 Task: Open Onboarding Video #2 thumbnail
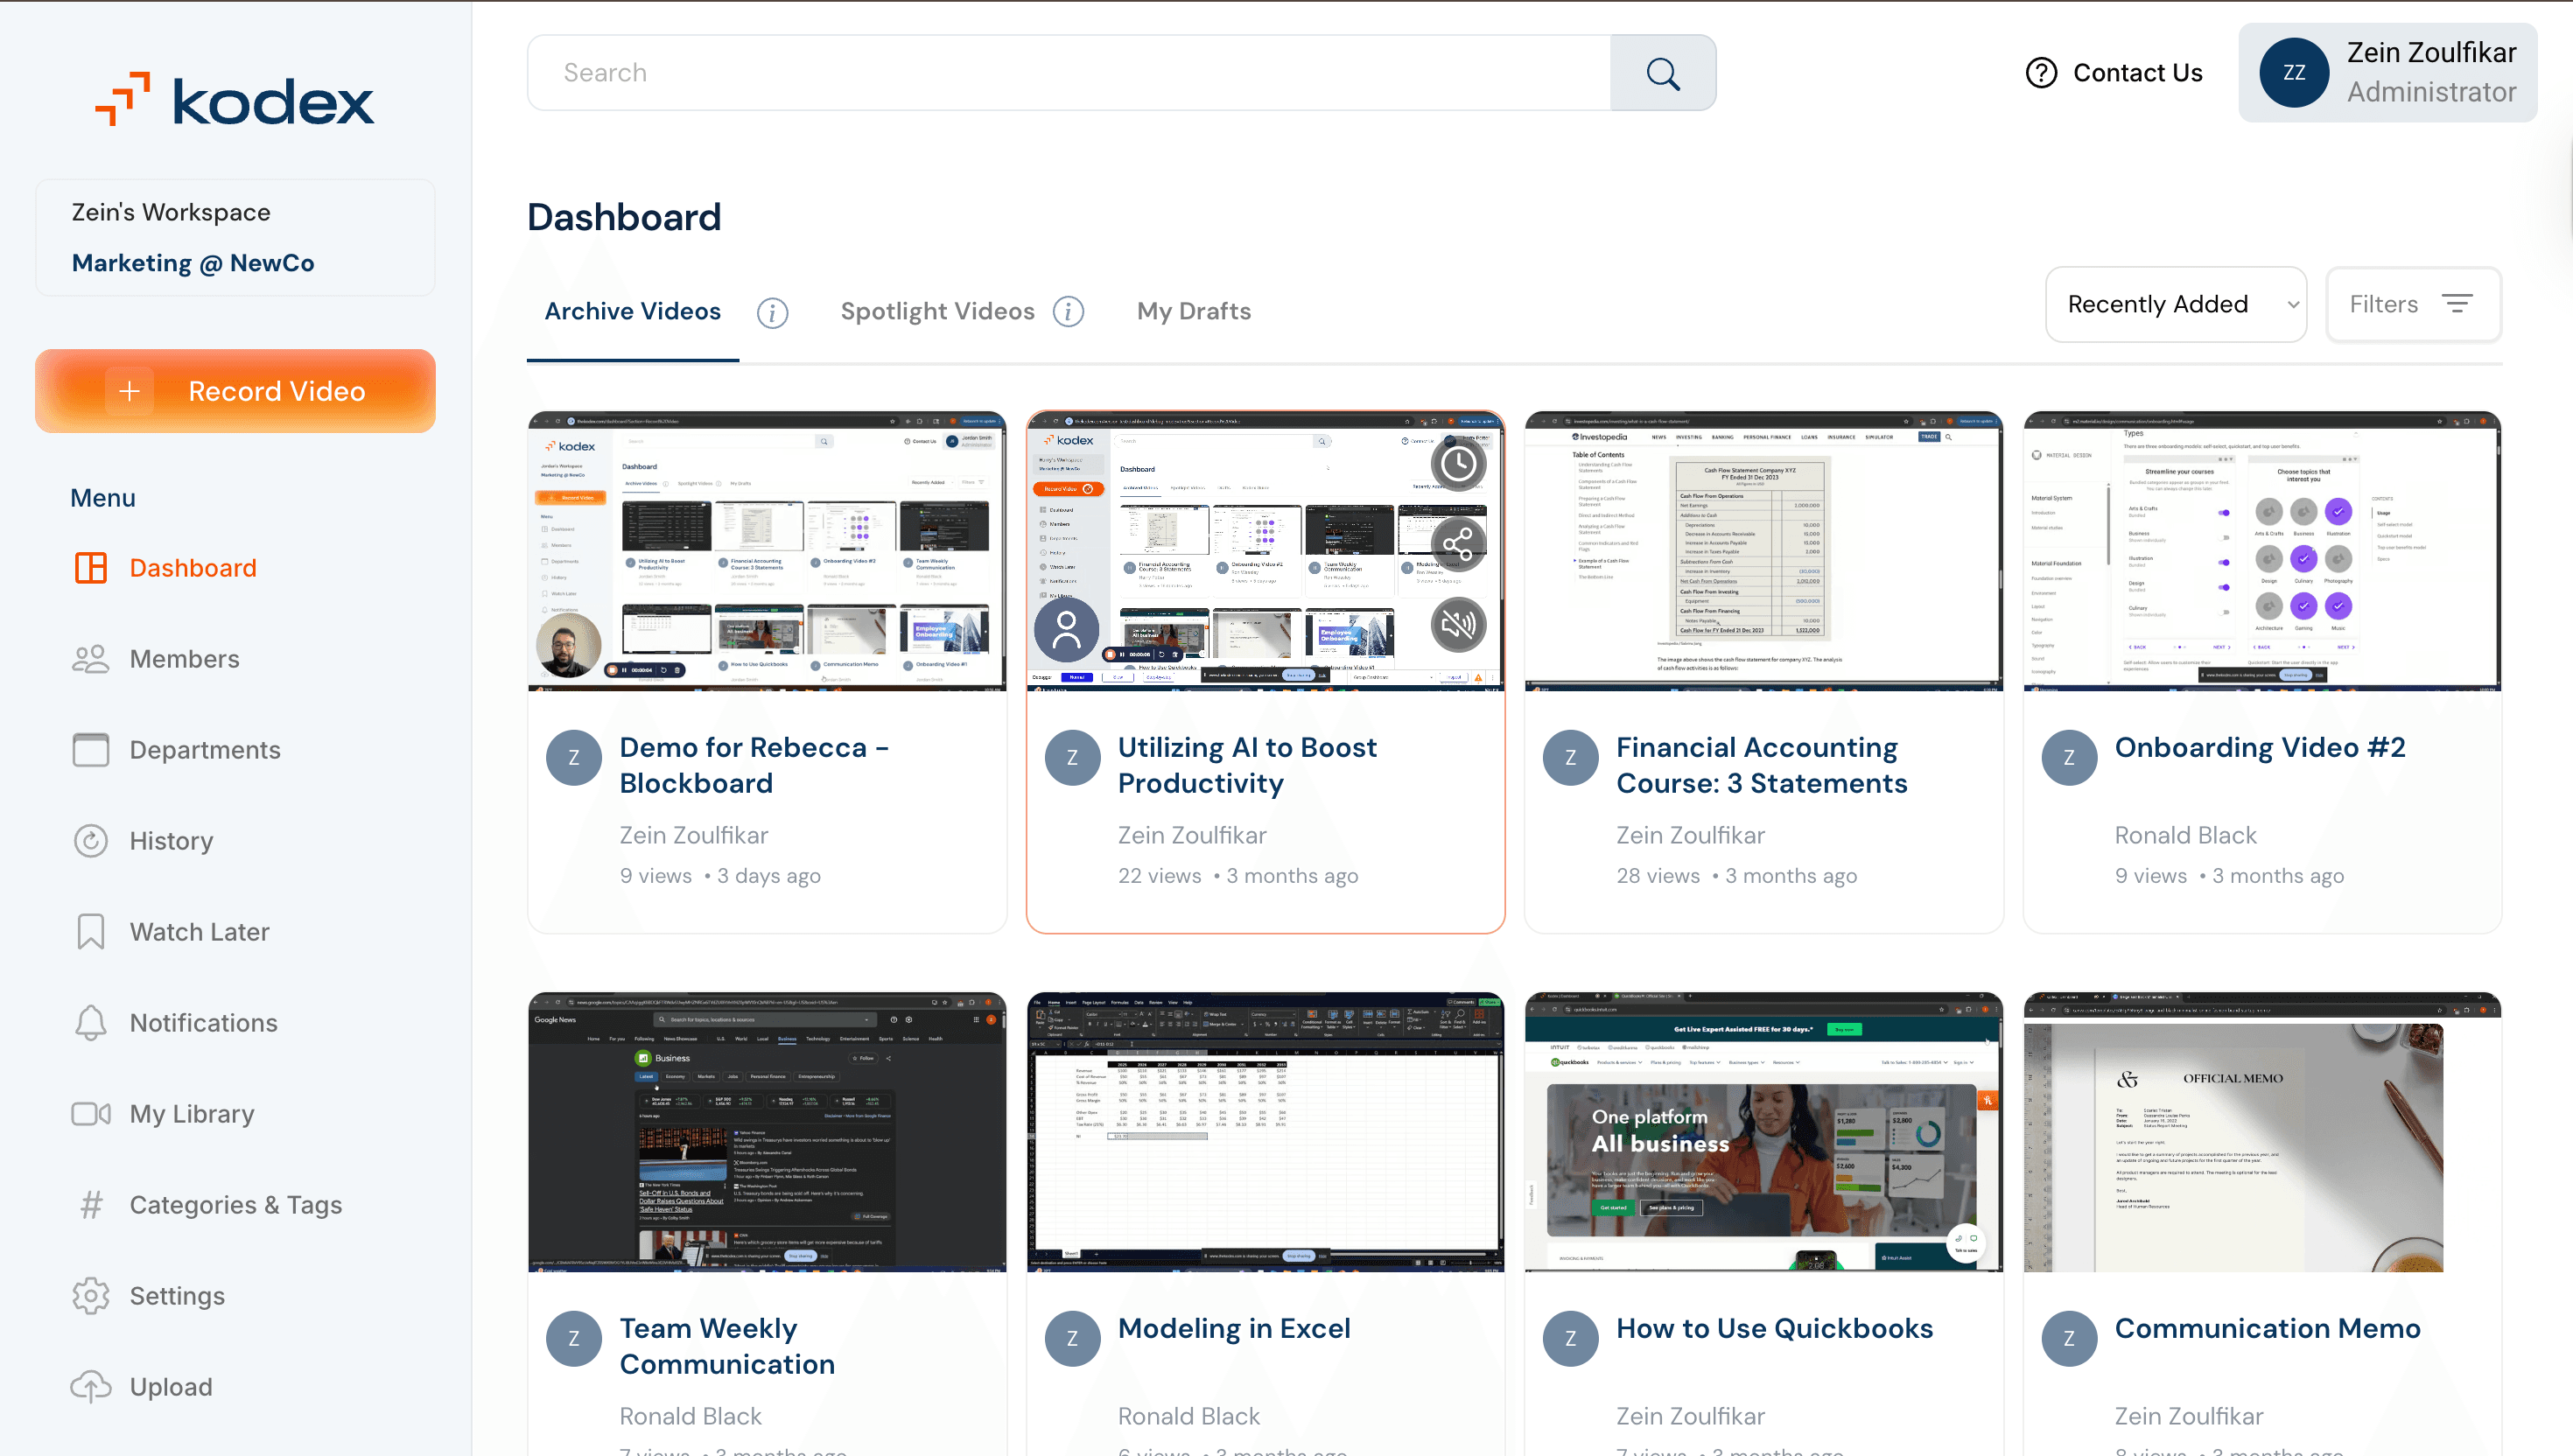[2262, 551]
